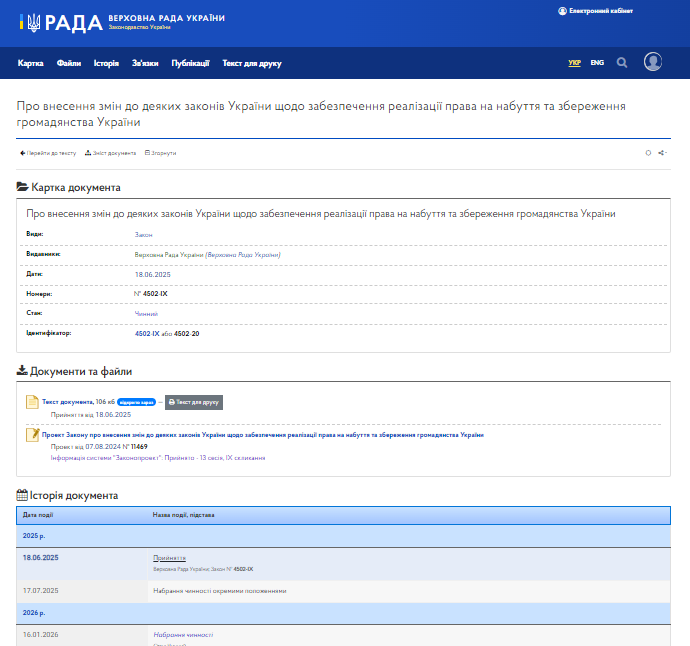
Task: Click the small circle icon beside the share icon
Action: [648, 153]
